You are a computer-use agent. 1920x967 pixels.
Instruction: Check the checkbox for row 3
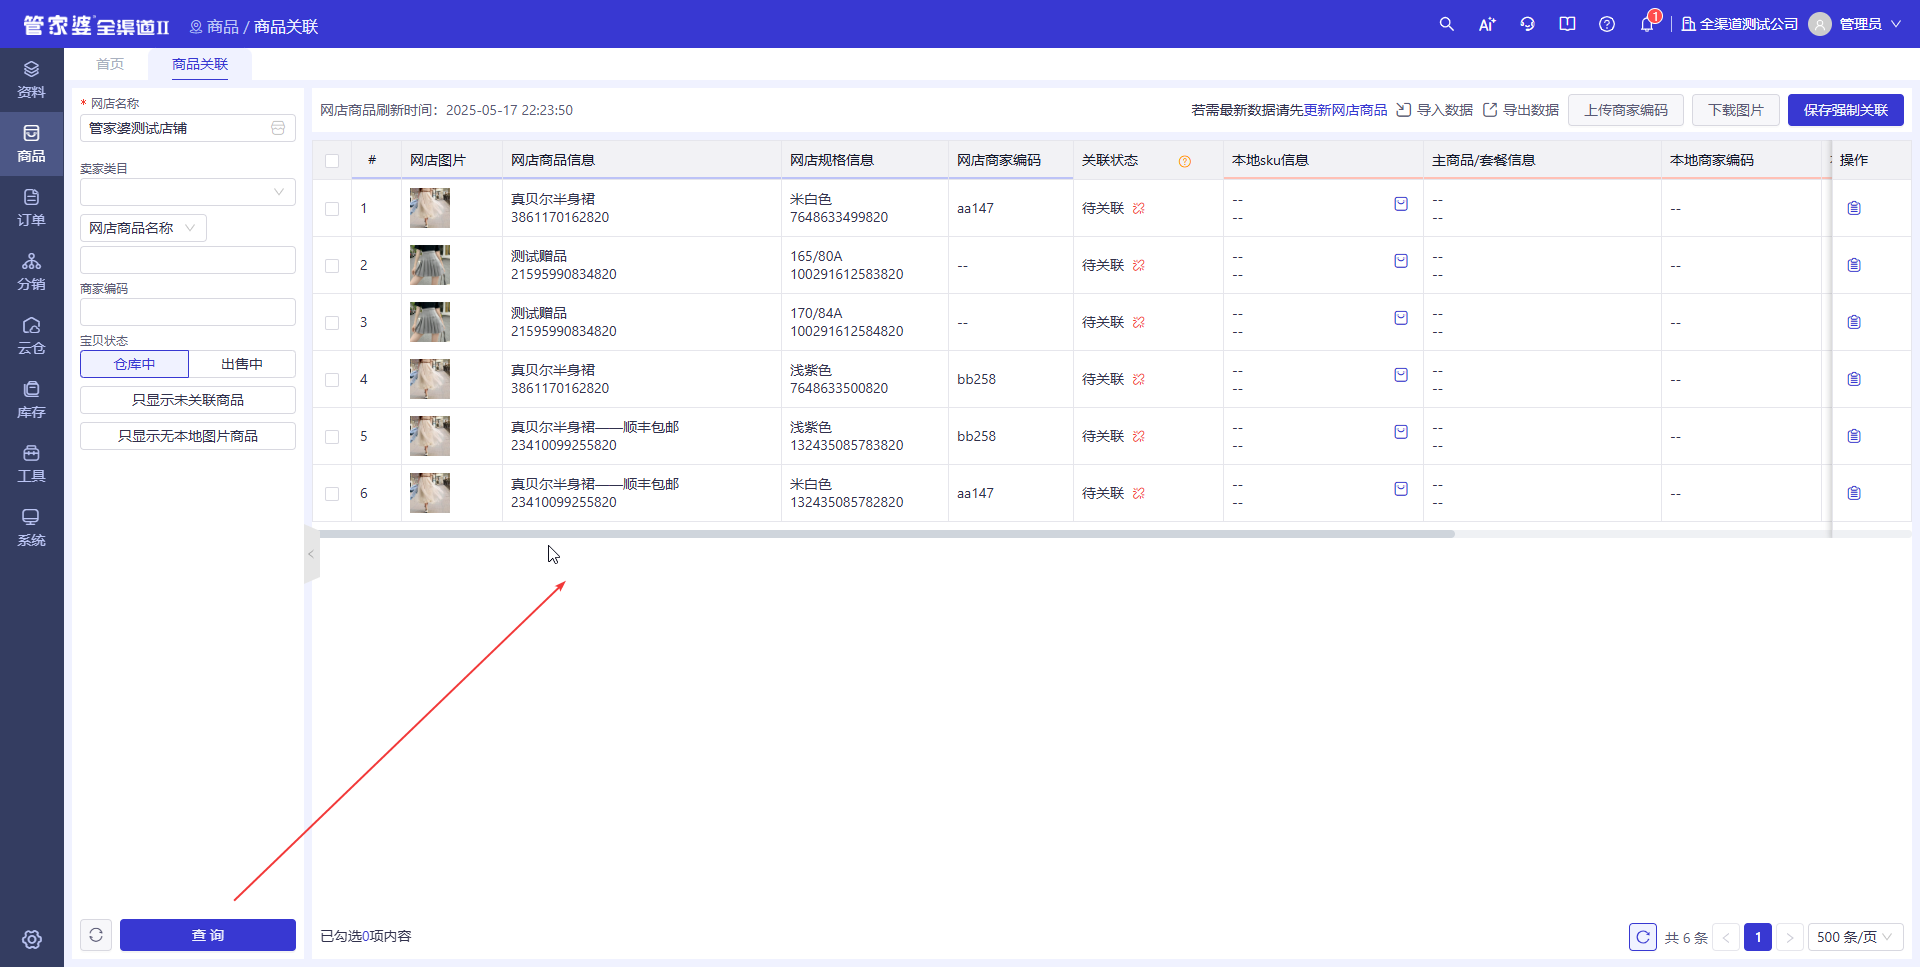(332, 323)
